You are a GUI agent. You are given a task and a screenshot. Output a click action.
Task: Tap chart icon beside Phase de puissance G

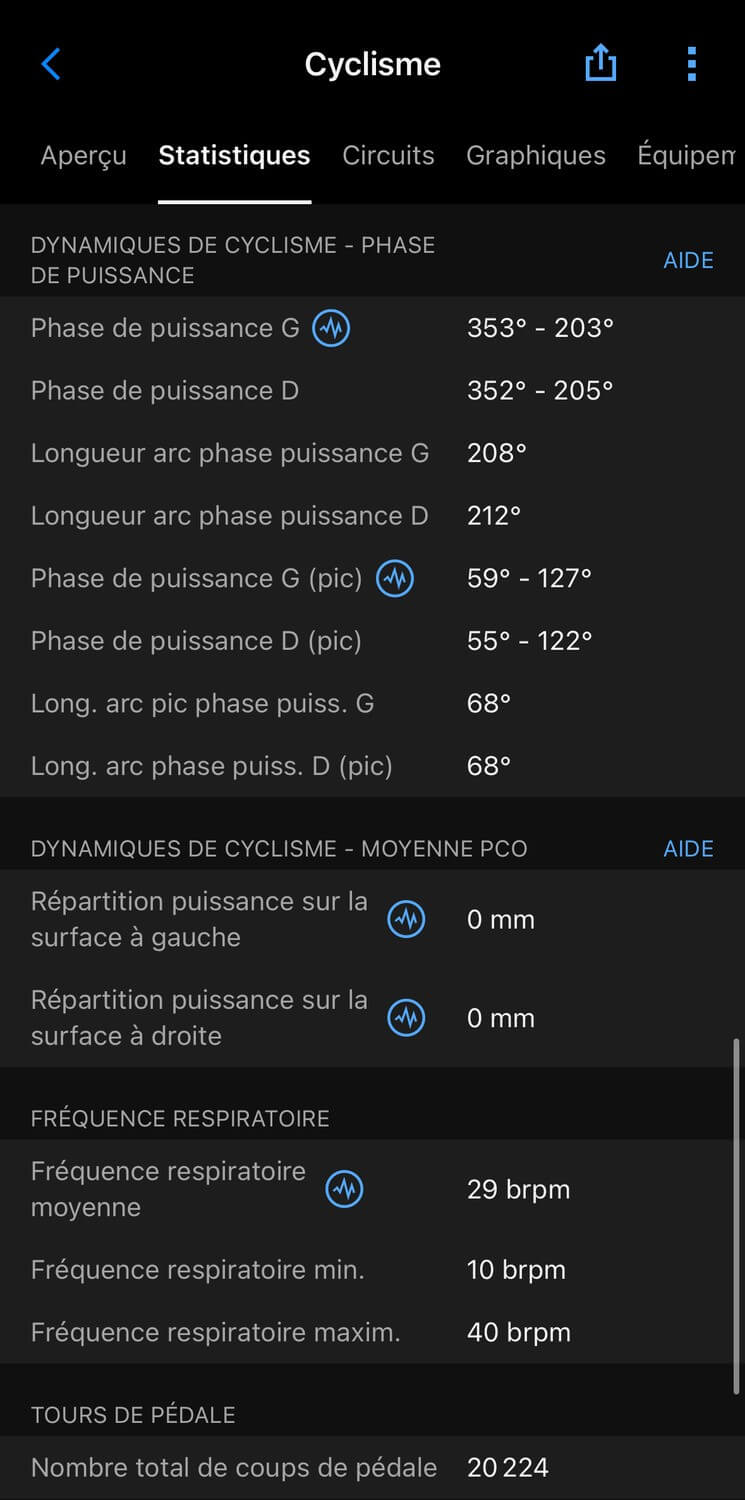coord(331,328)
